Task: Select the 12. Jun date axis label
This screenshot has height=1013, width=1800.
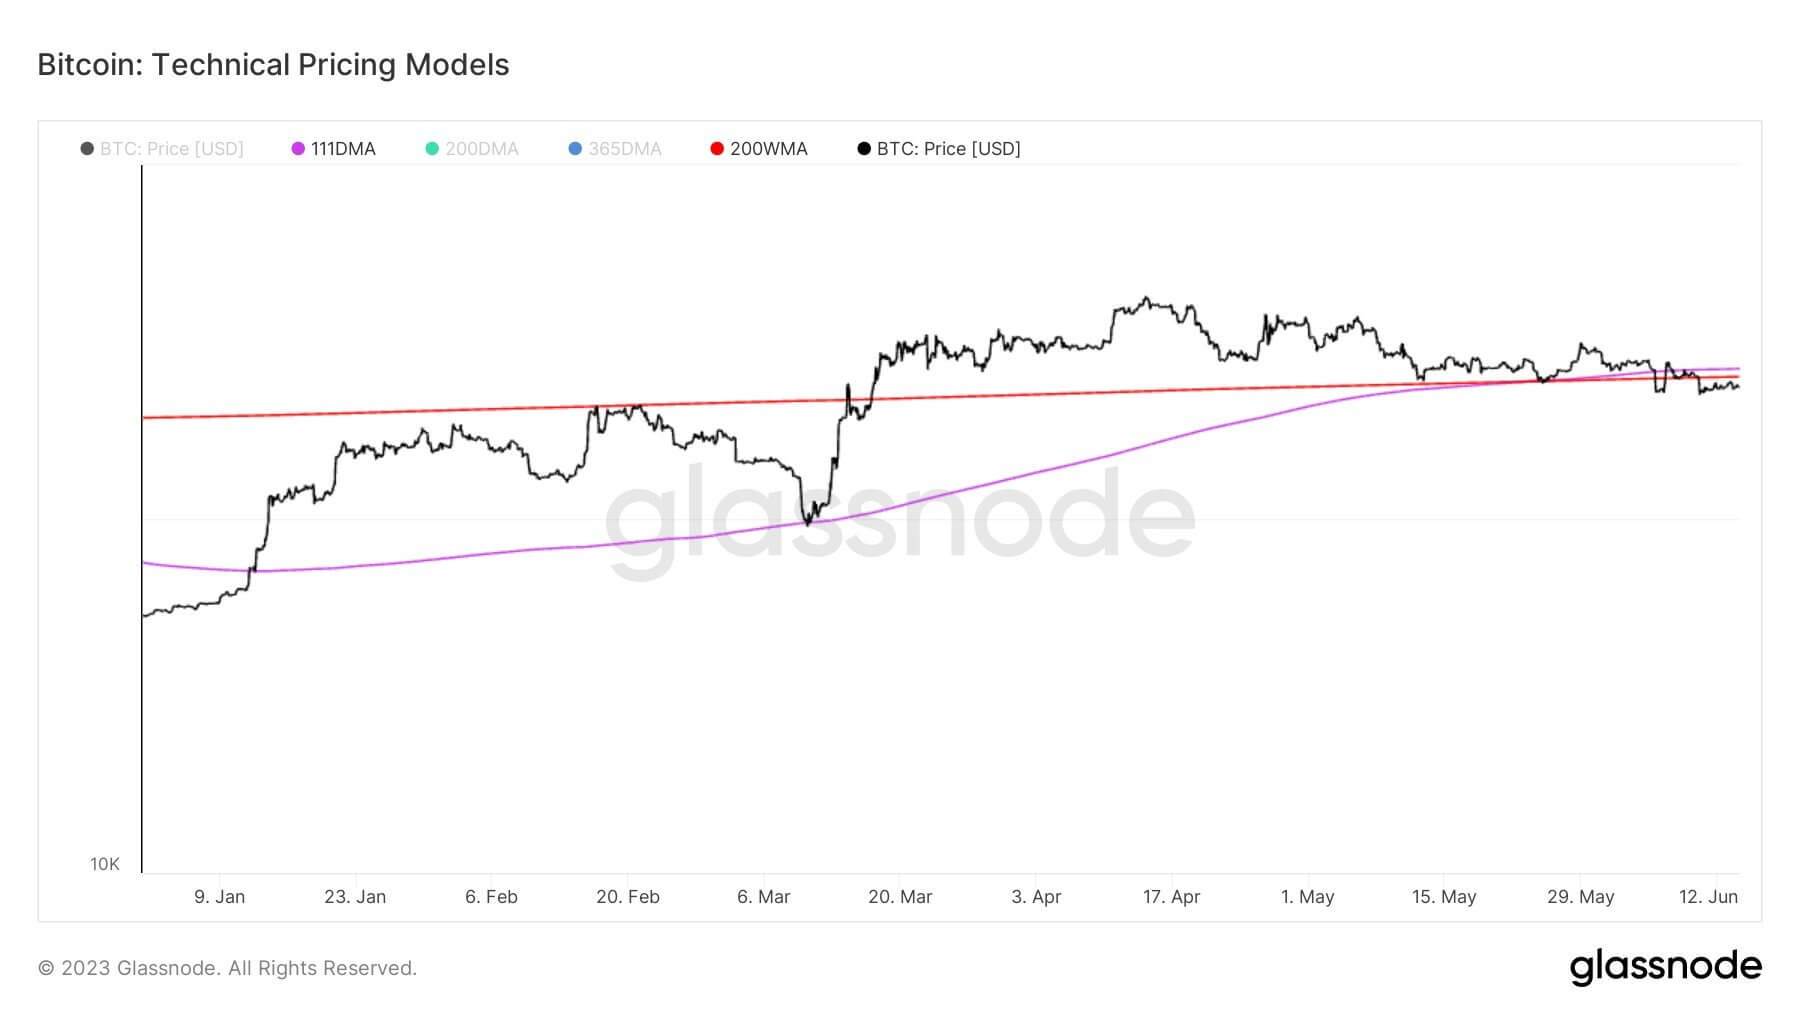Action: [x=1708, y=897]
